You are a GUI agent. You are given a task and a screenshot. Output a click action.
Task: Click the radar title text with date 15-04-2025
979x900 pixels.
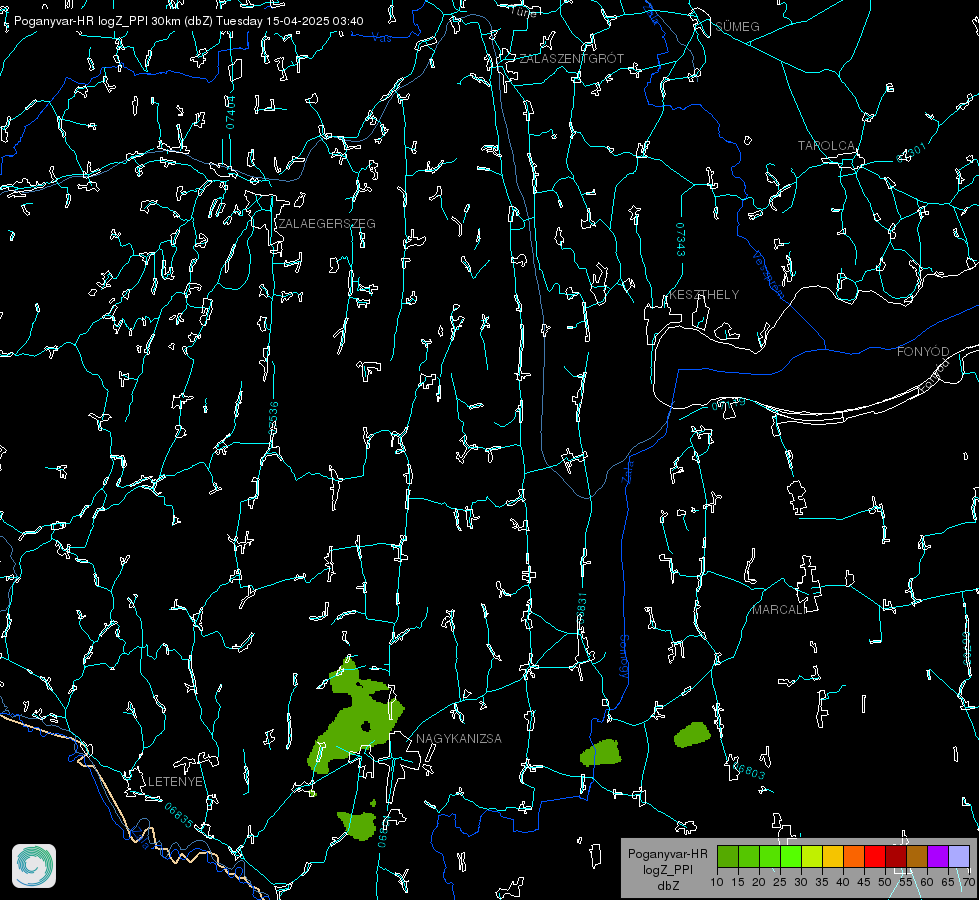[x=189, y=21]
